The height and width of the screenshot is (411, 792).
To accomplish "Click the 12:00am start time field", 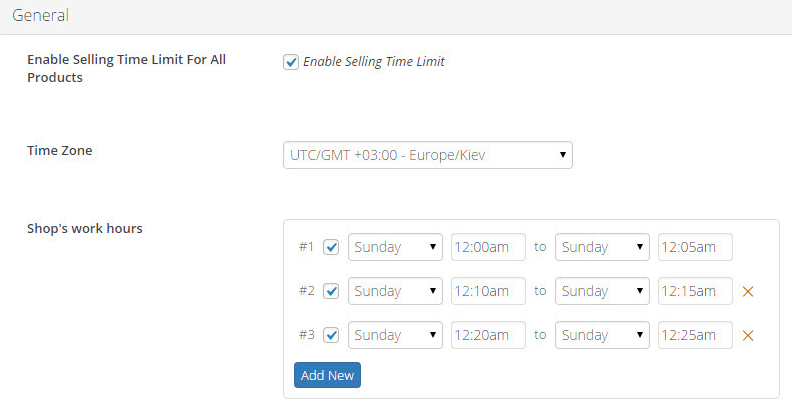I will click(x=488, y=247).
